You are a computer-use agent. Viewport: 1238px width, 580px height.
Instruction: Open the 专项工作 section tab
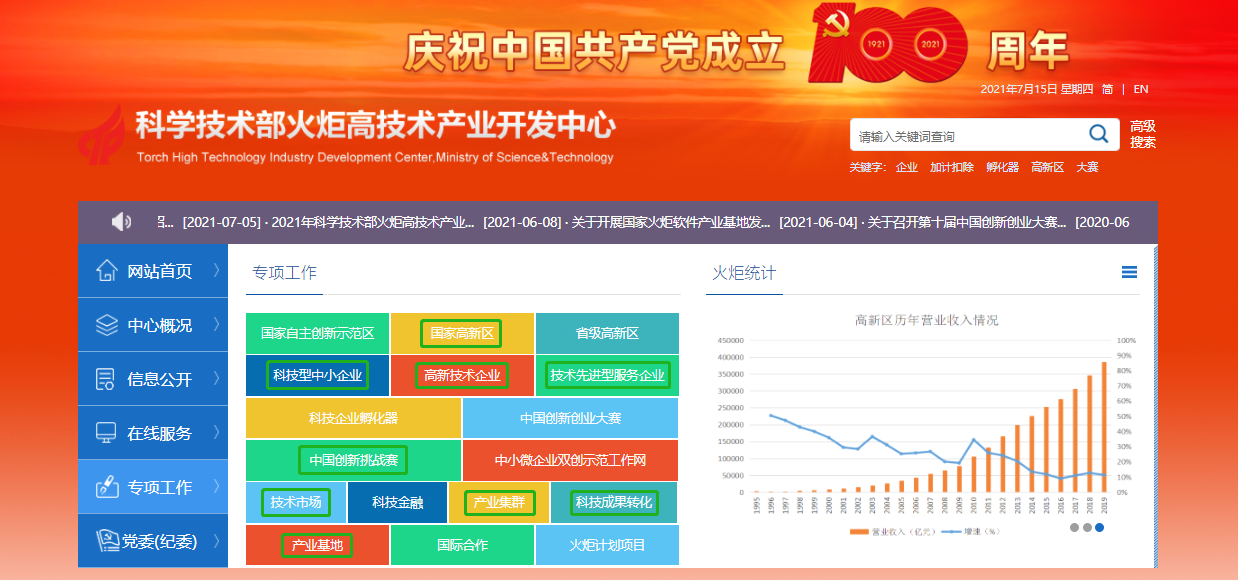coord(284,273)
